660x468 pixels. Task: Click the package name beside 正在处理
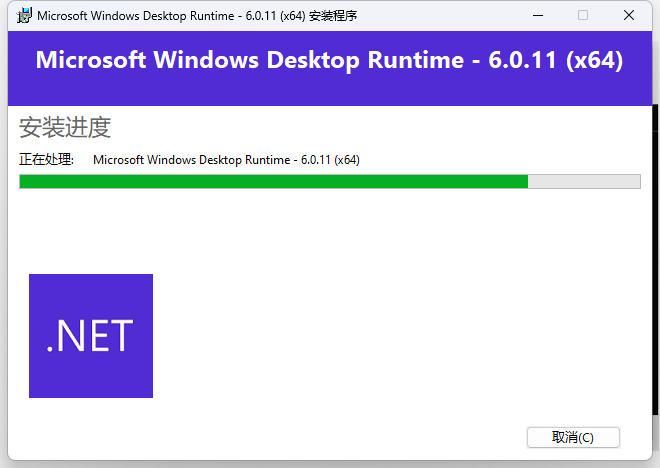(226, 160)
